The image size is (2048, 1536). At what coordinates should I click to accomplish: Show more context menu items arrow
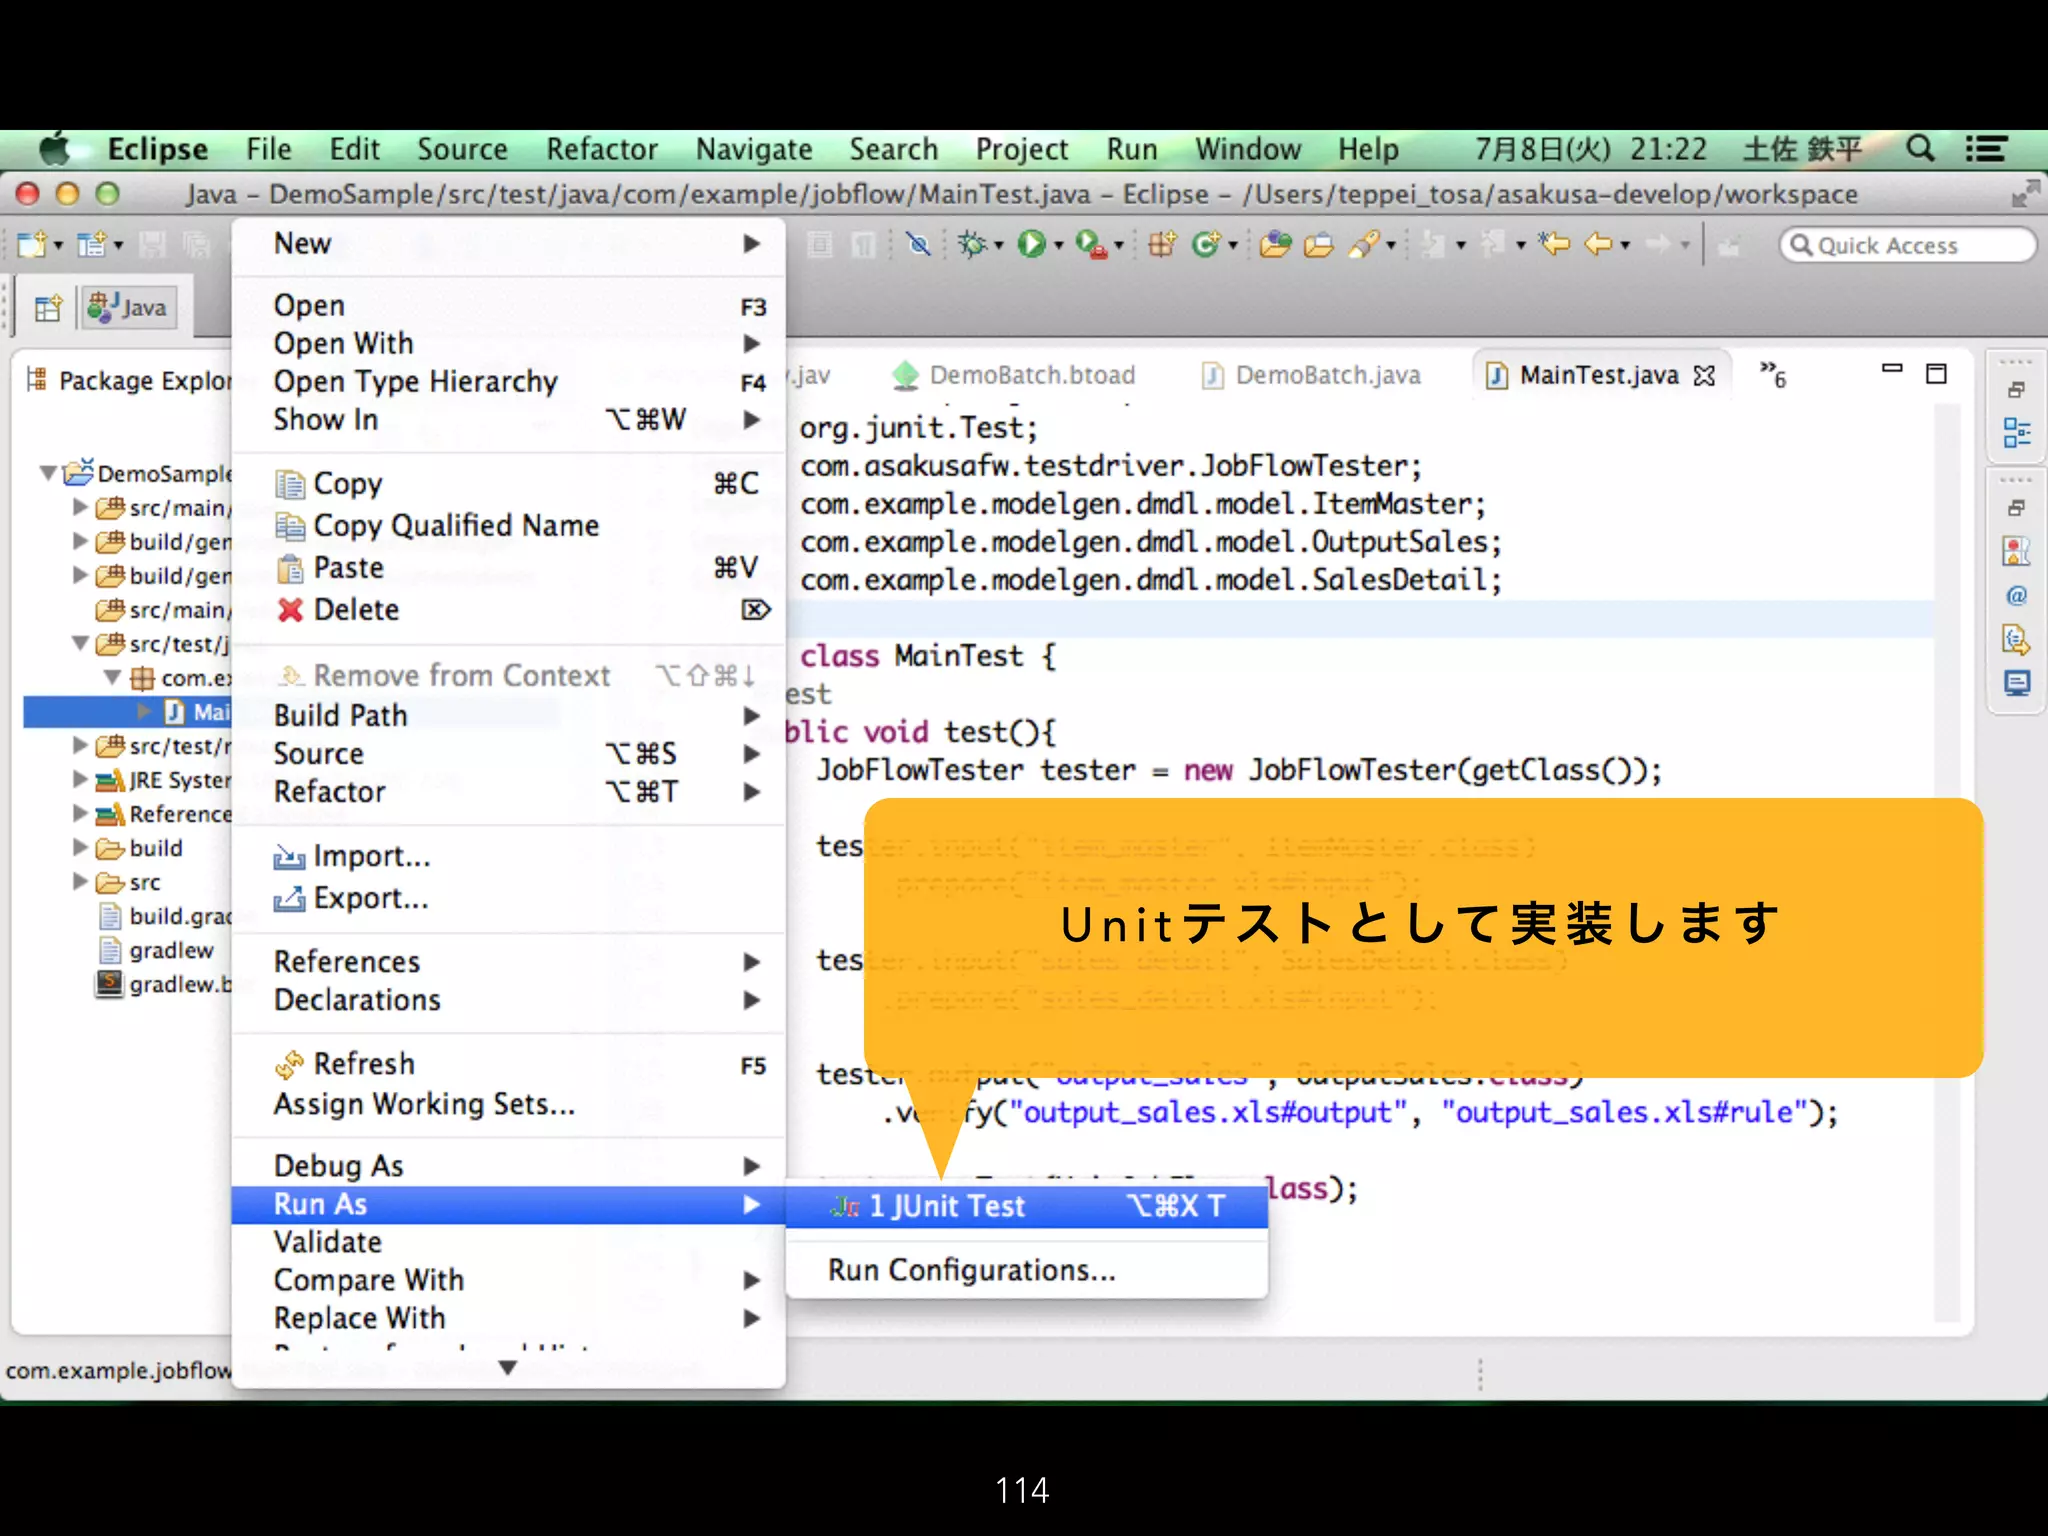[508, 1367]
